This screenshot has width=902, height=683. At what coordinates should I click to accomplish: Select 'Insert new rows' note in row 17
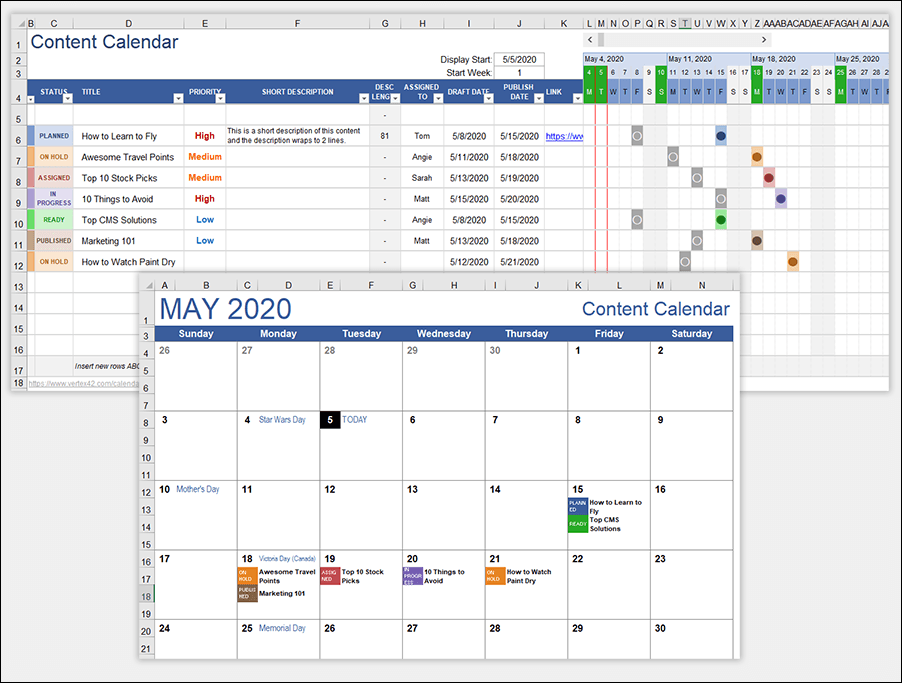click(107, 366)
